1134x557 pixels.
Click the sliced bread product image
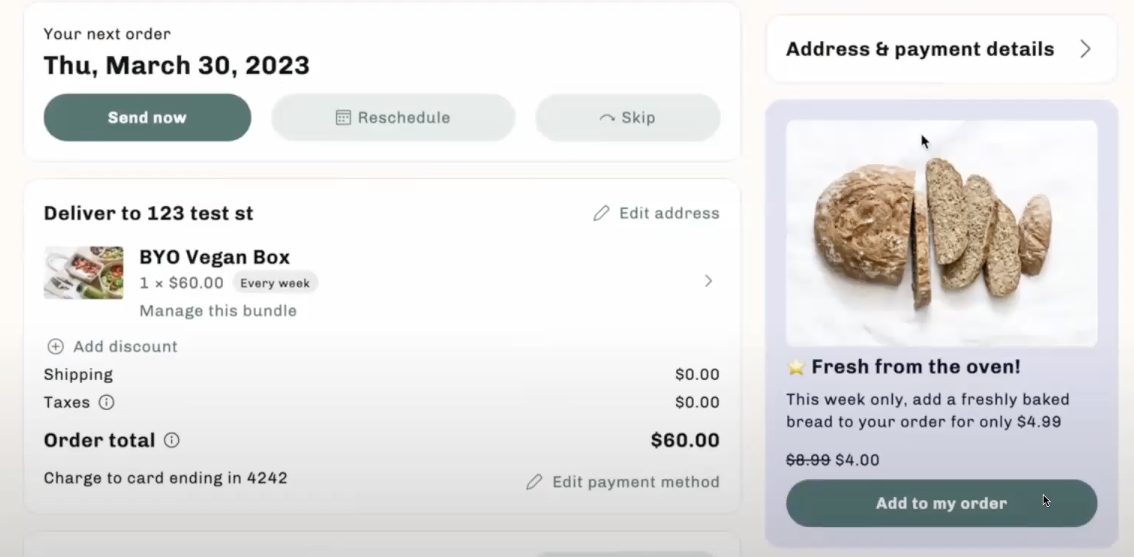pos(941,233)
